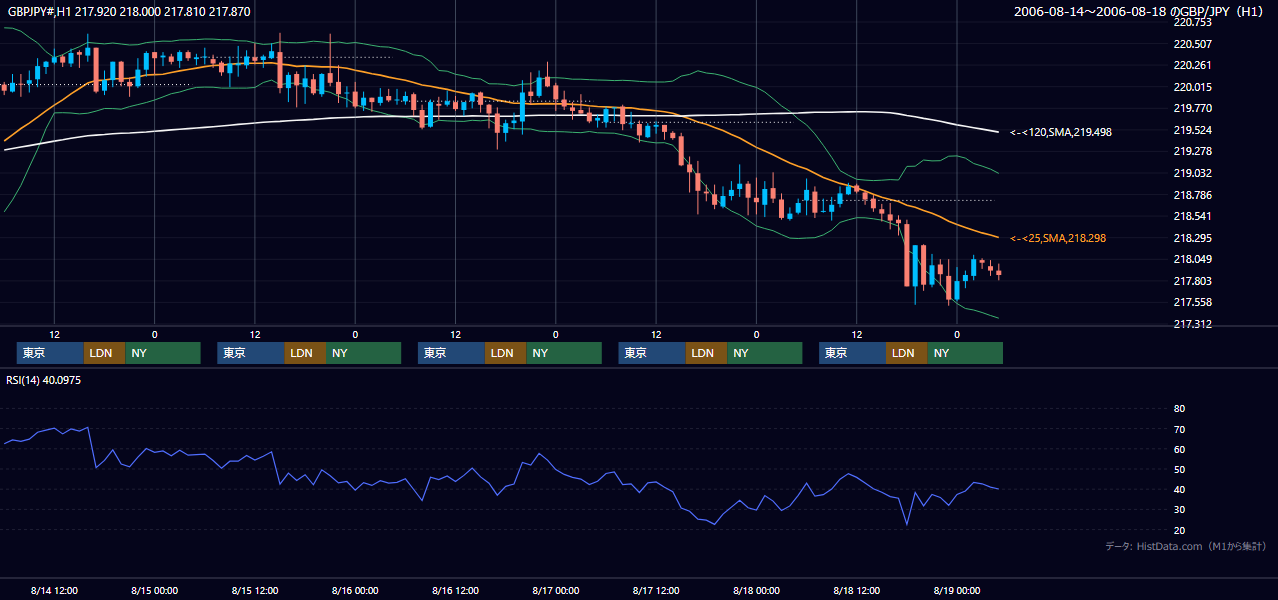
Task: Click price axis value 220.507
Action: [x=1192, y=44]
